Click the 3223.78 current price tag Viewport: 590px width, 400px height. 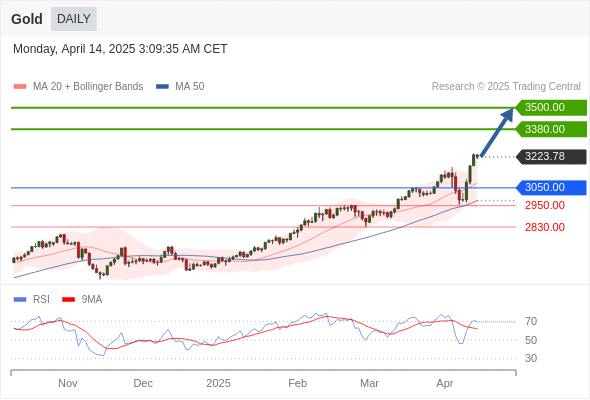(x=551, y=157)
